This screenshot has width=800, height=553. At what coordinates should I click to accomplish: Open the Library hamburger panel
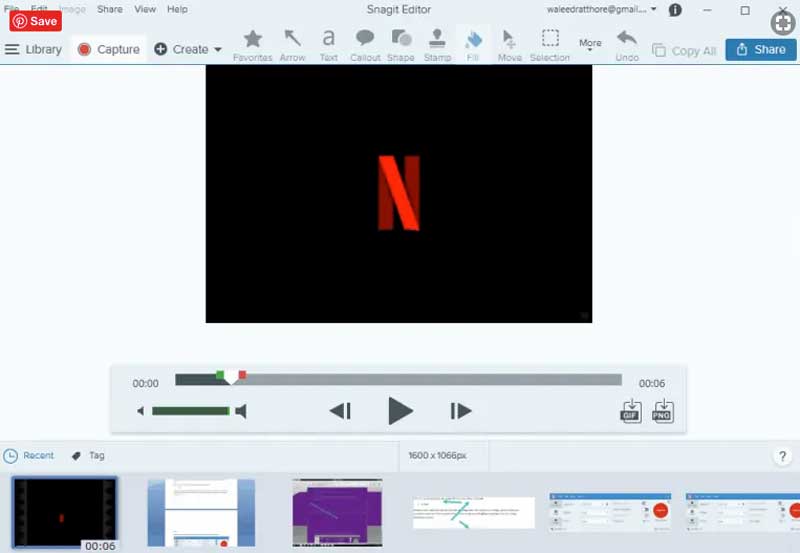33,49
